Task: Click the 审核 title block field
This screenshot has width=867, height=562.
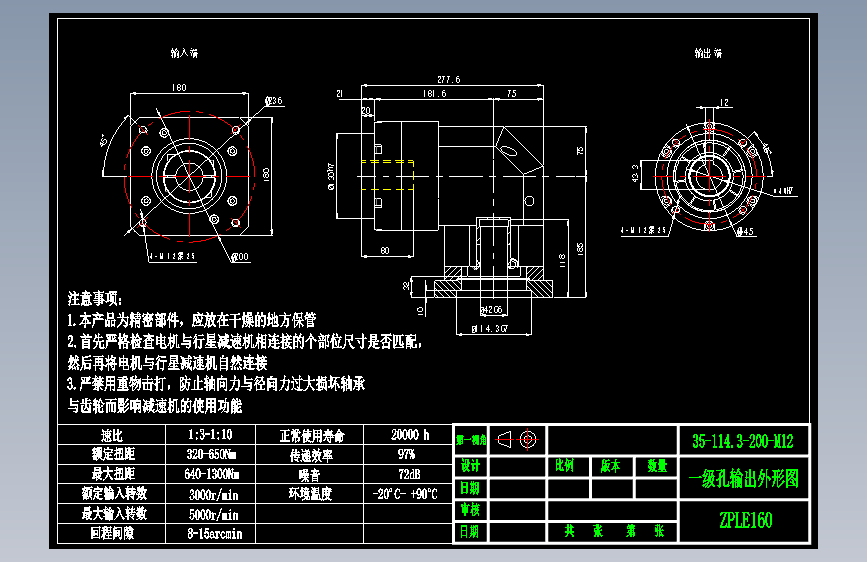Action: tap(470, 509)
